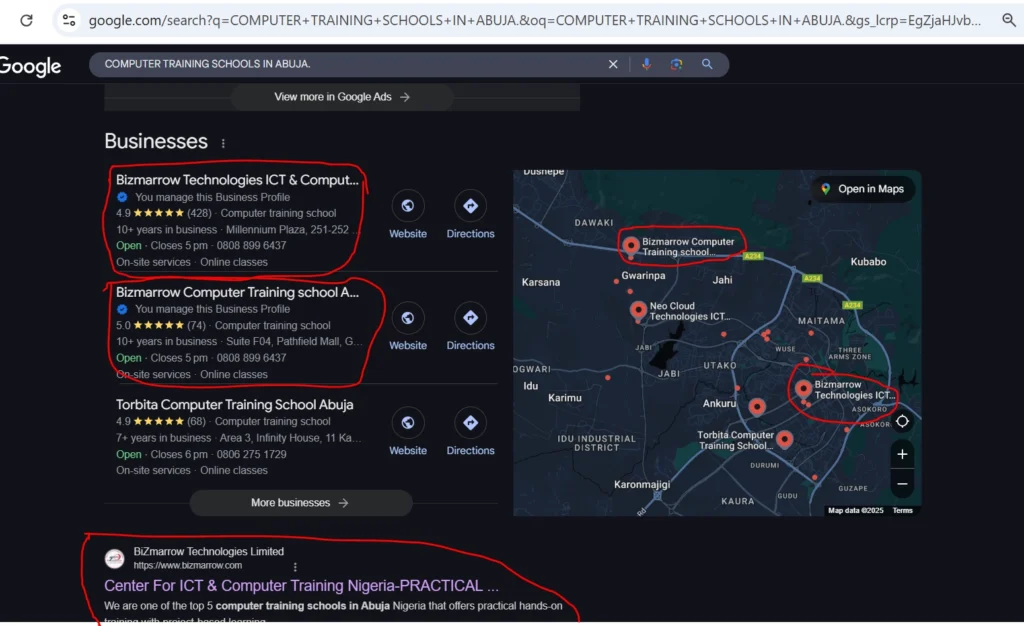Viewport: 1024px width, 626px height.
Task: Get Directions to Torbita Computer Training School
Action: [470, 432]
